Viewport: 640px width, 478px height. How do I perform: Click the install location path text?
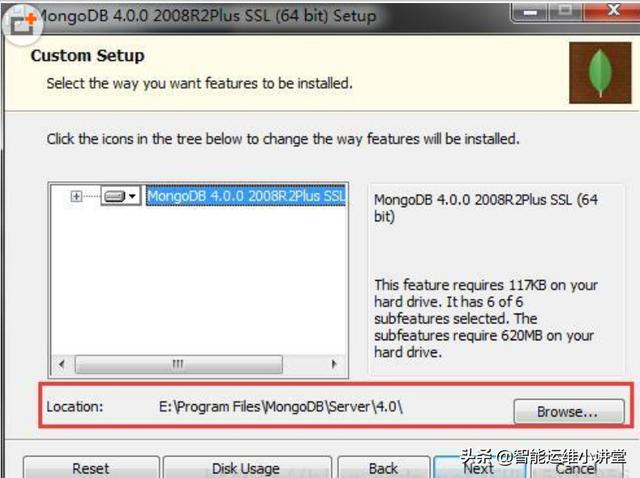point(281,407)
